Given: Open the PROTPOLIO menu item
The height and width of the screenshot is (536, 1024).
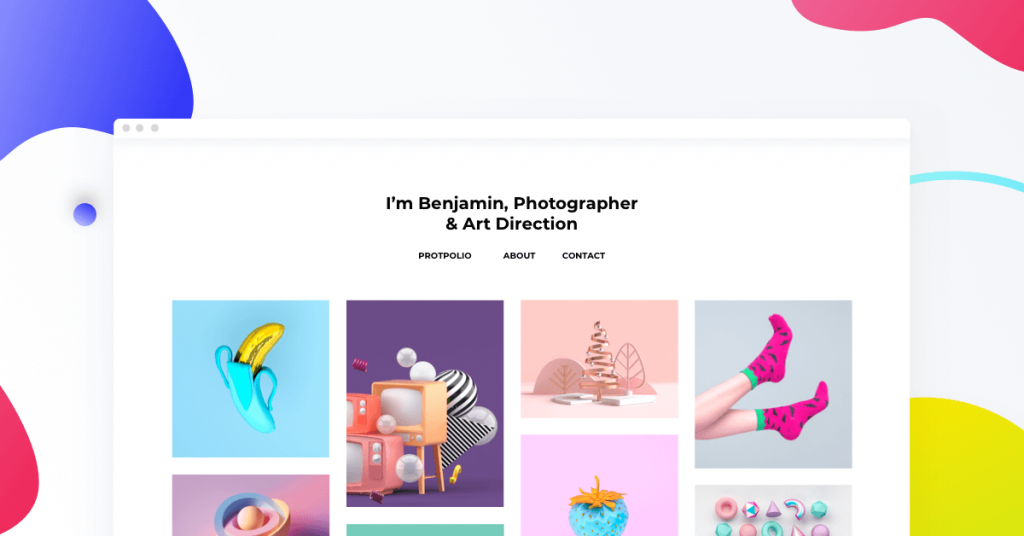Looking at the screenshot, I should coord(445,255).
